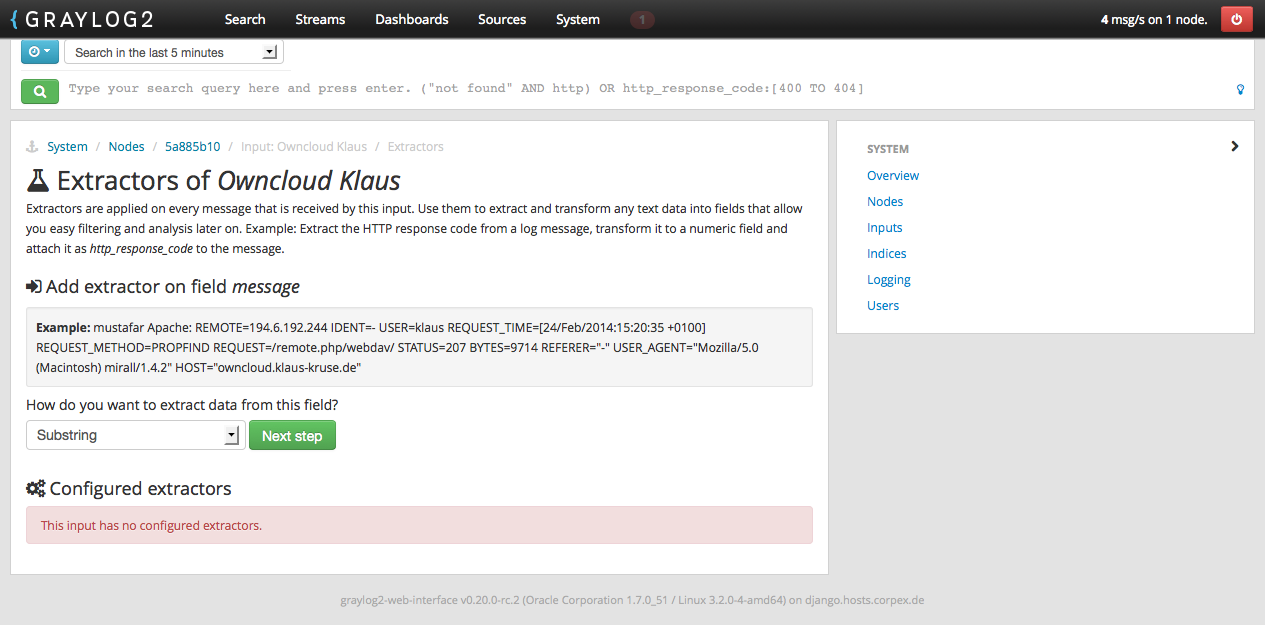Click the red power logout icon

[x=1236, y=19]
